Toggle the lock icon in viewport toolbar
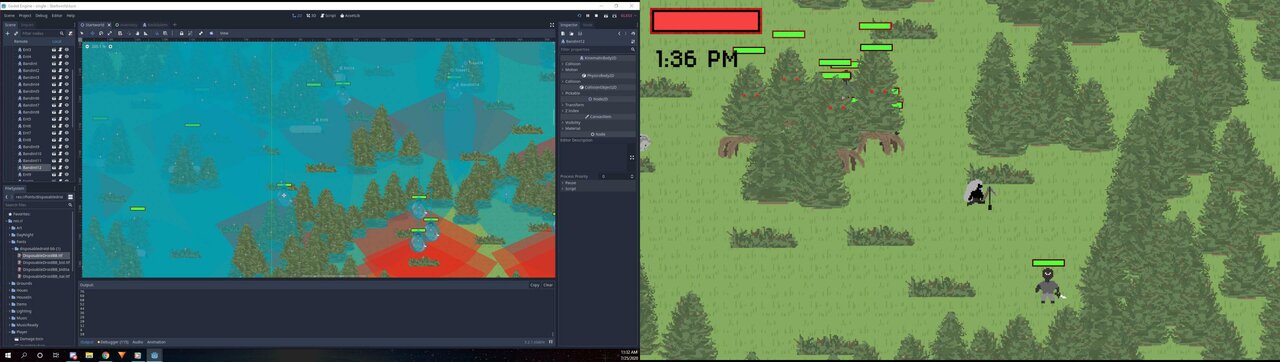Screen dimensions: 1280x362 click(x=182, y=33)
